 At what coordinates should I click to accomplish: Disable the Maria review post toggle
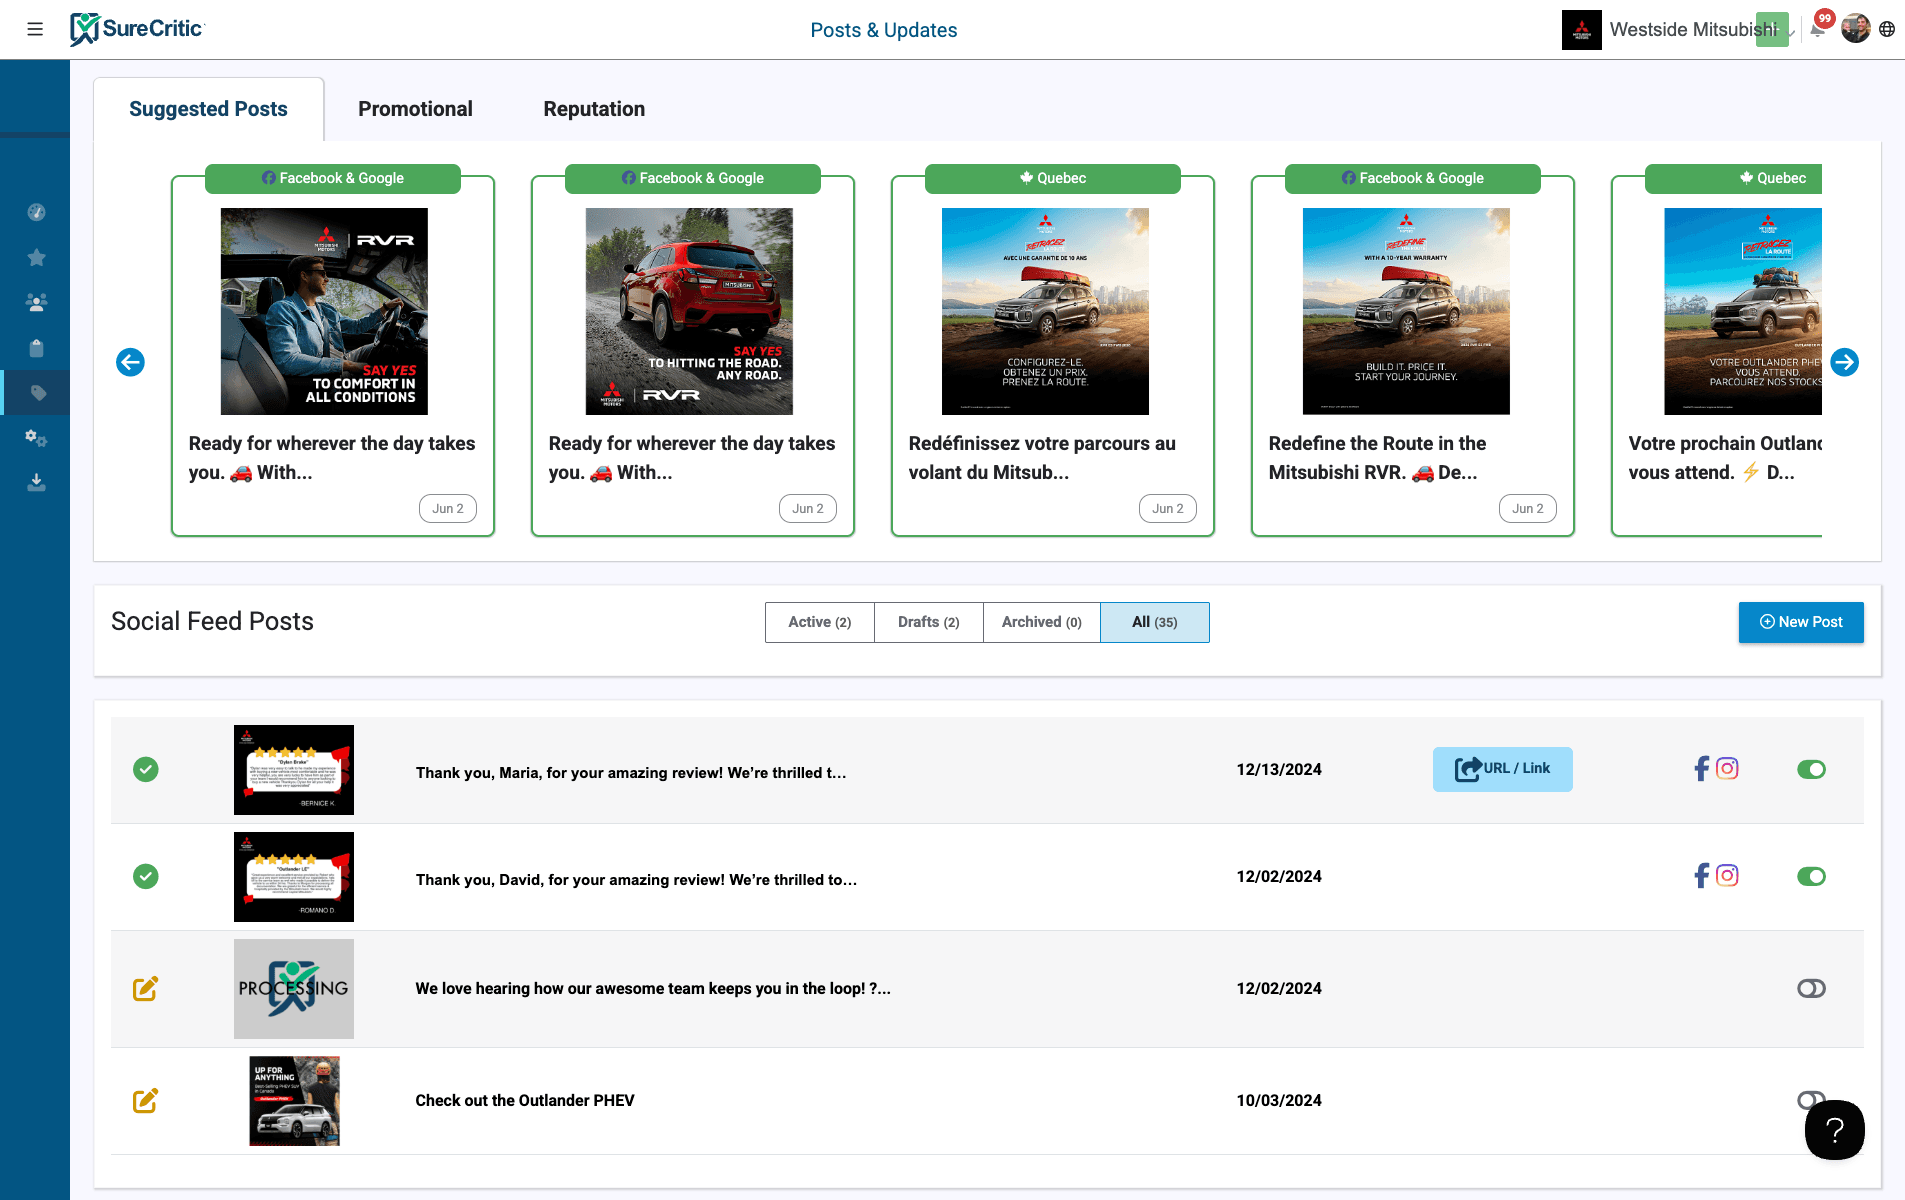pyautogui.click(x=1811, y=769)
